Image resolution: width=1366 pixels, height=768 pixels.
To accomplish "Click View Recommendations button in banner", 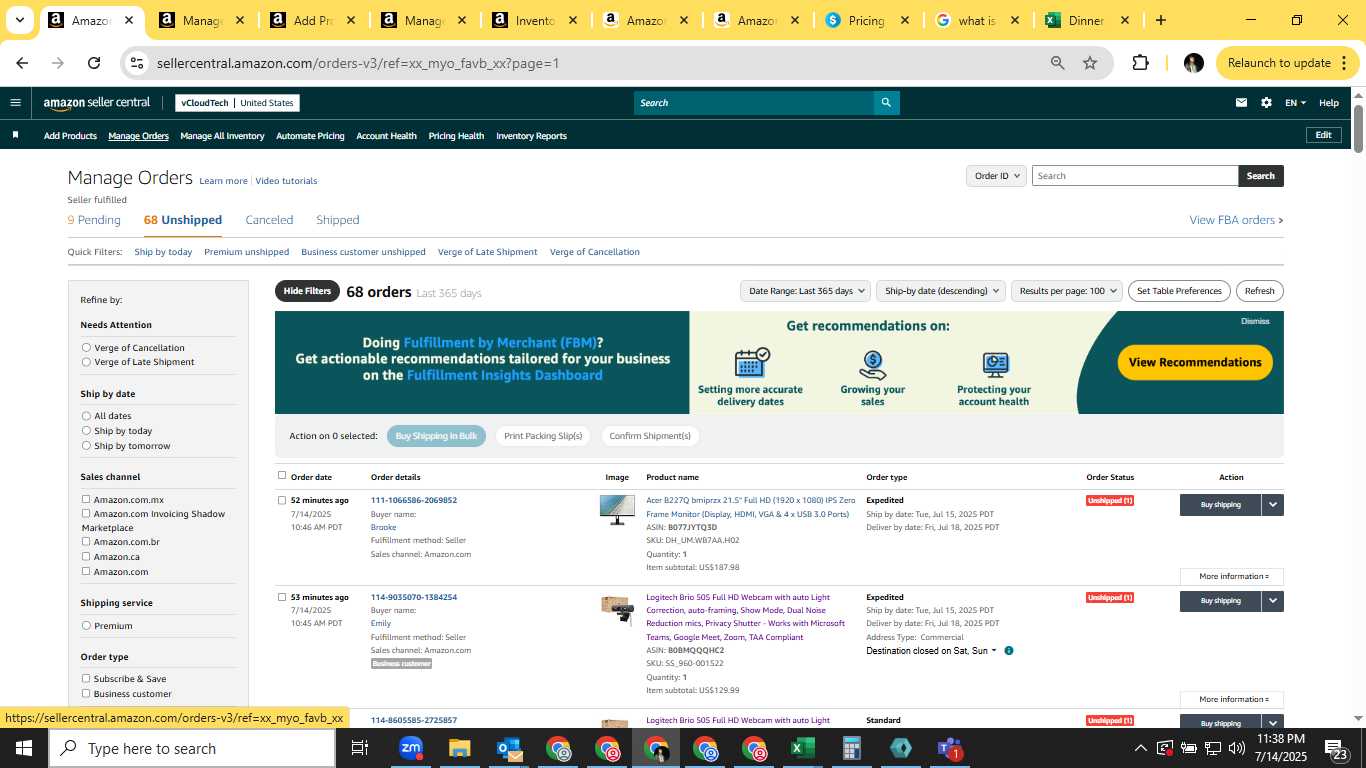I will 1195,362.
